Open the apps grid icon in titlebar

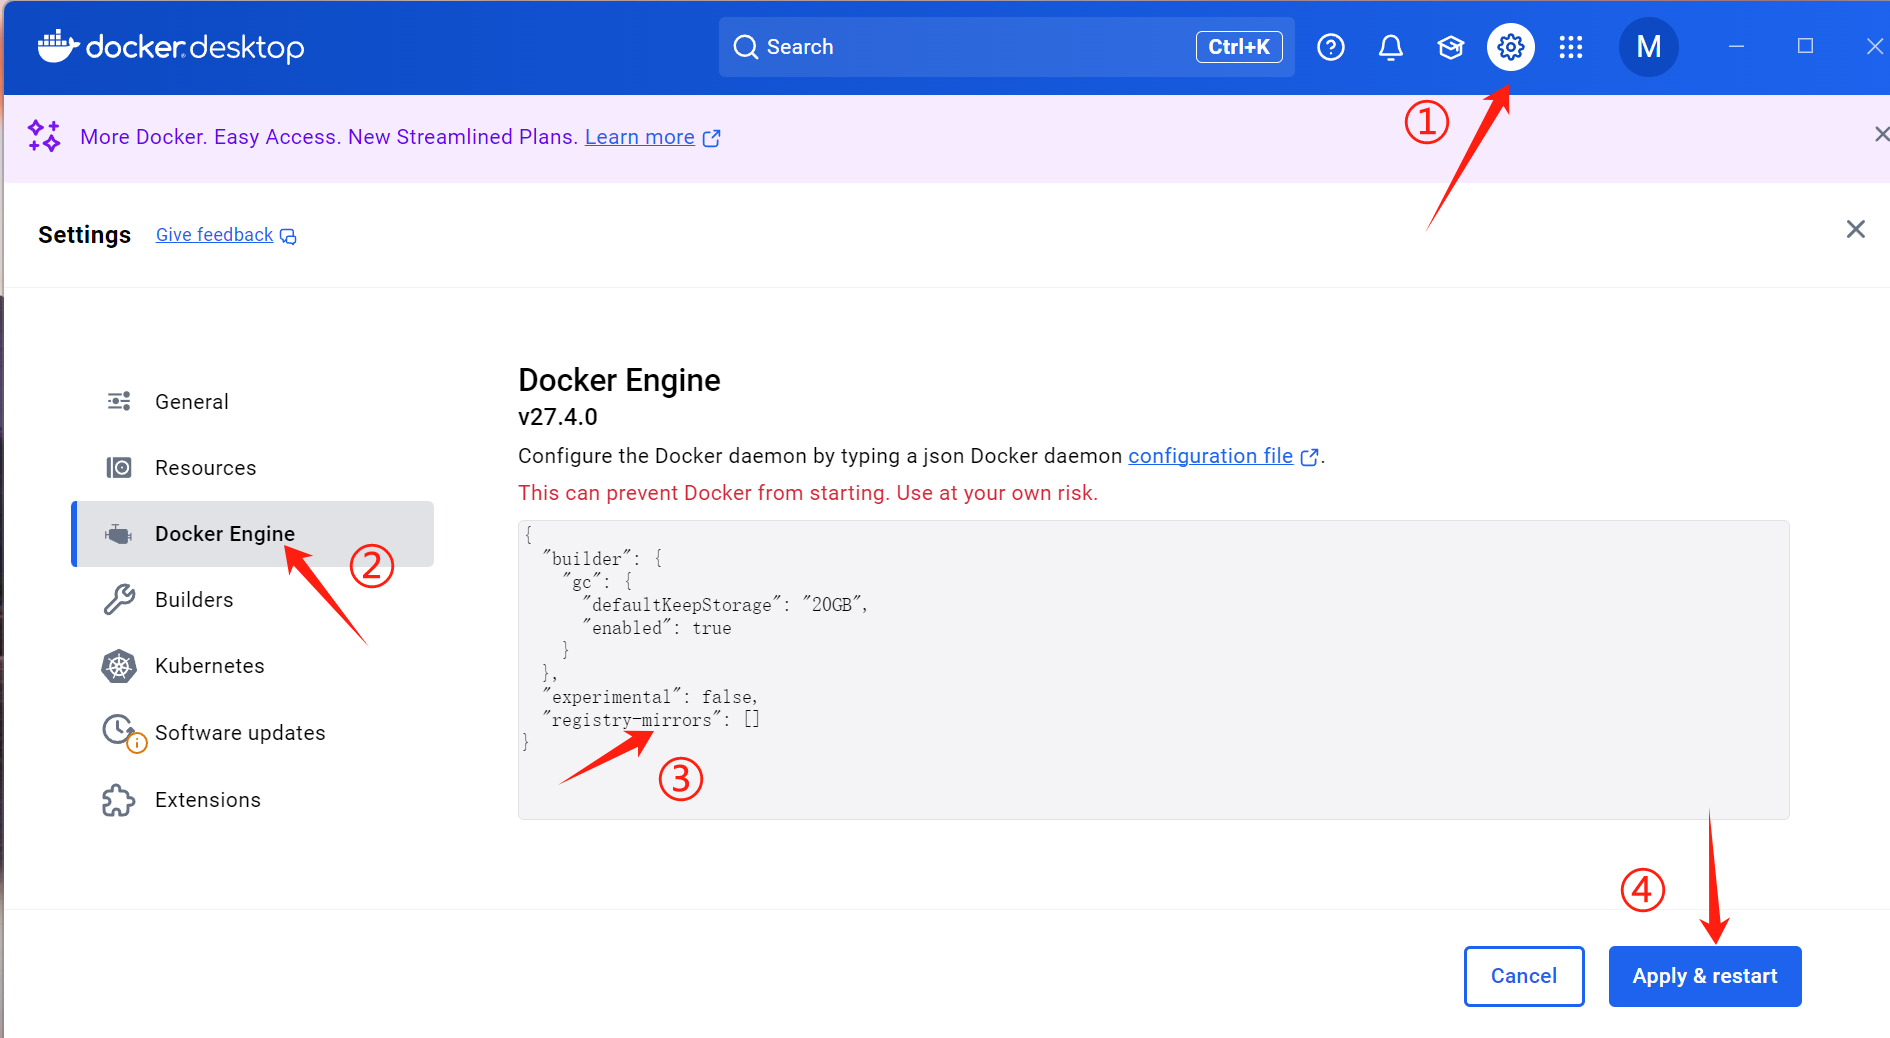pos(1571,46)
